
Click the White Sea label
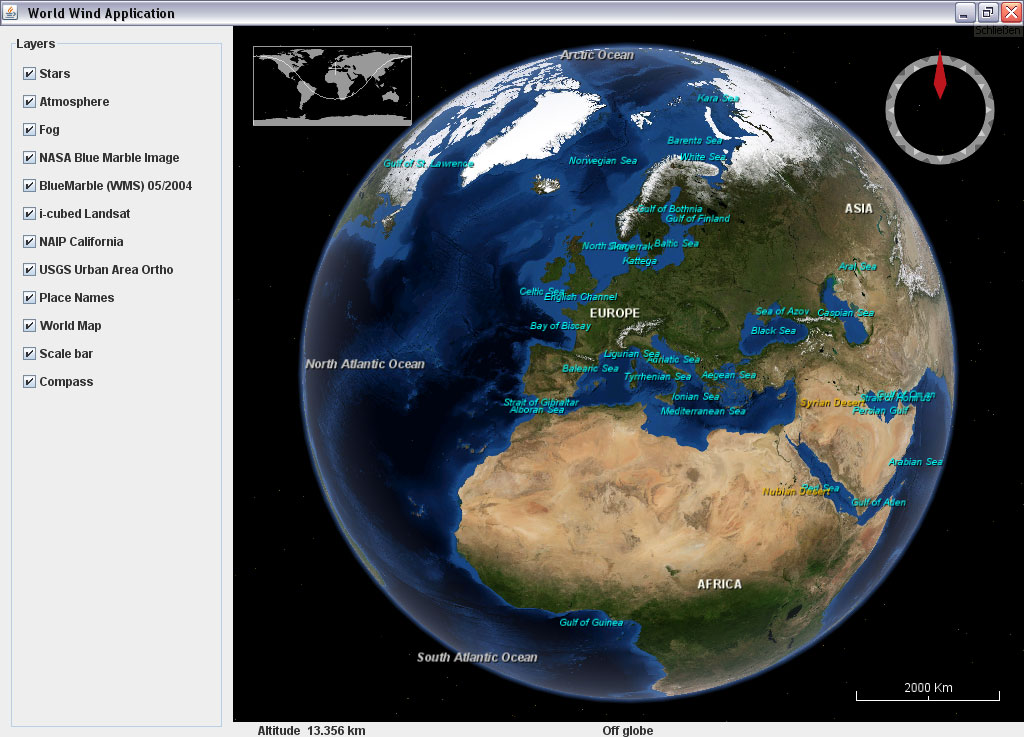tap(703, 157)
